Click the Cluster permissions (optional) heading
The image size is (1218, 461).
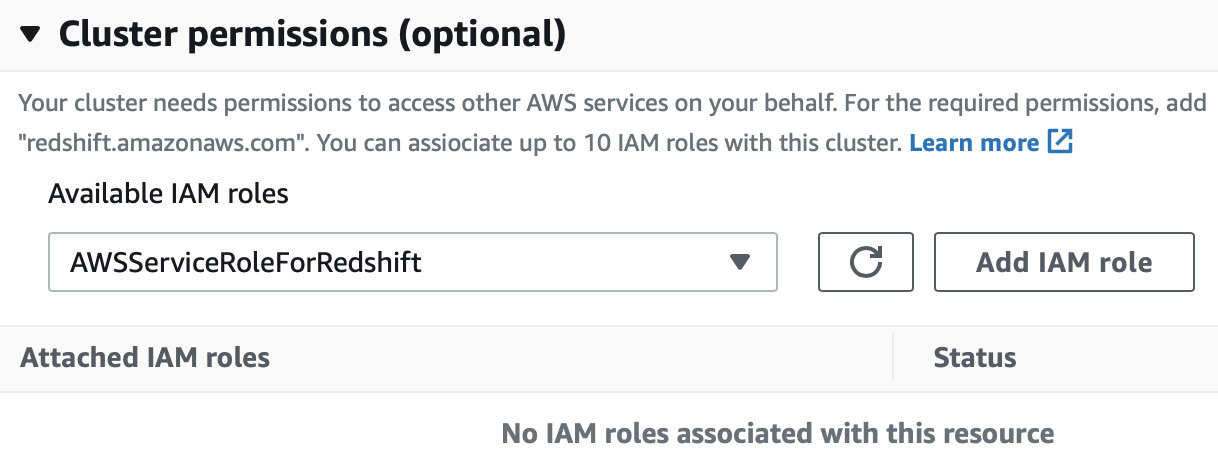tap(313, 34)
